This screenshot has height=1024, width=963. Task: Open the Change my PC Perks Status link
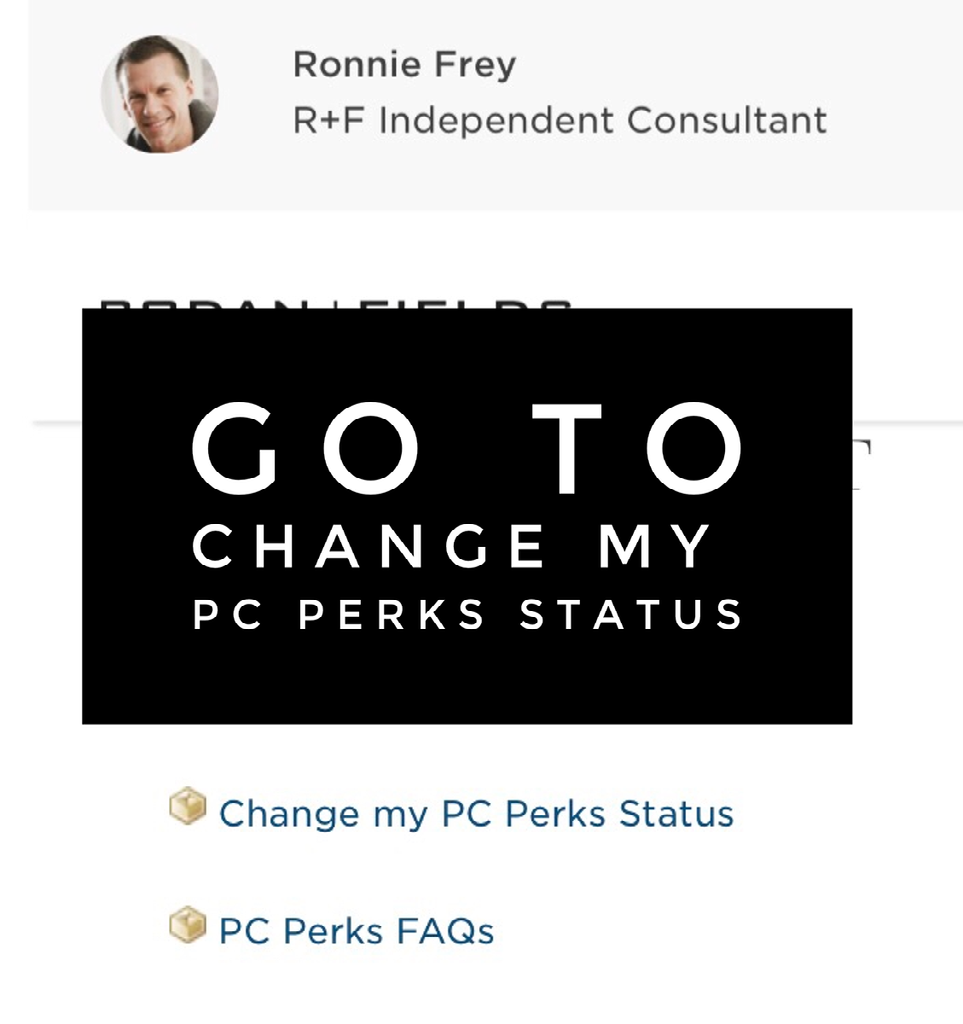point(476,813)
